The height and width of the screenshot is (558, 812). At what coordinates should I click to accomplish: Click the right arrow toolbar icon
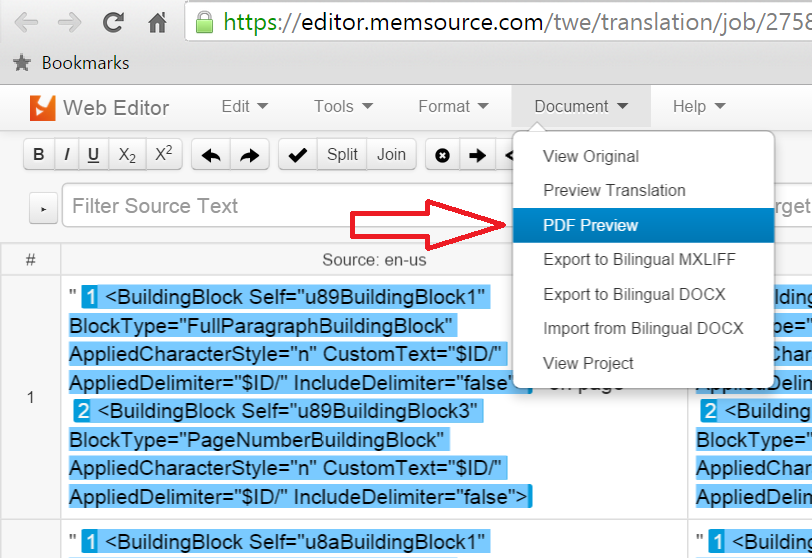(477, 155)
